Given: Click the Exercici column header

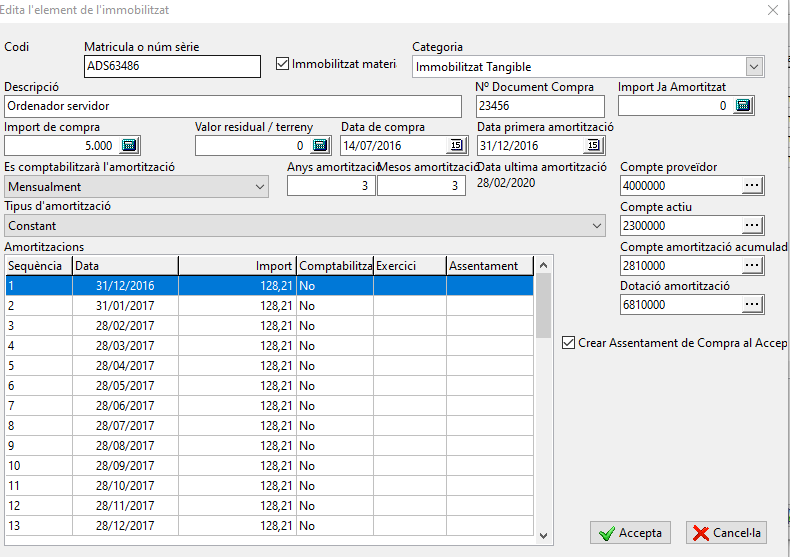Looking at the screenshot, I should [x=410, y=266].
